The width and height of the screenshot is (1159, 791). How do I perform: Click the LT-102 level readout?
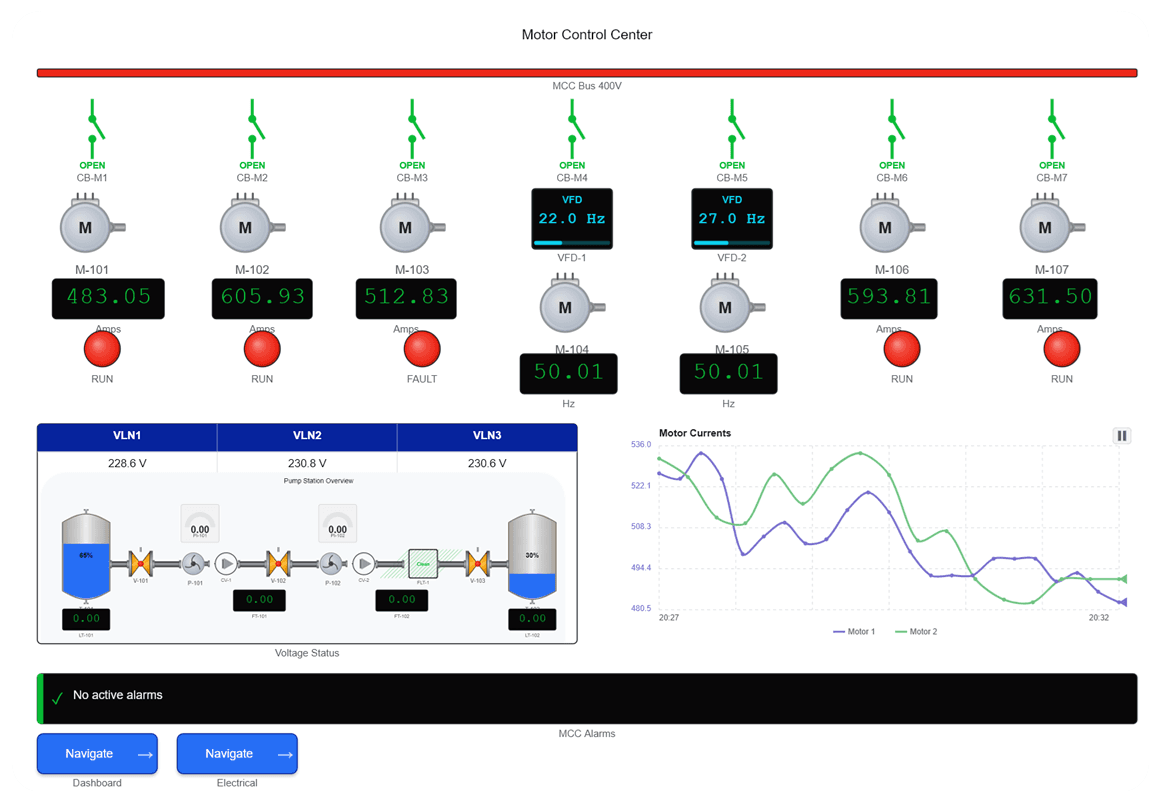(x=532, y=619)
